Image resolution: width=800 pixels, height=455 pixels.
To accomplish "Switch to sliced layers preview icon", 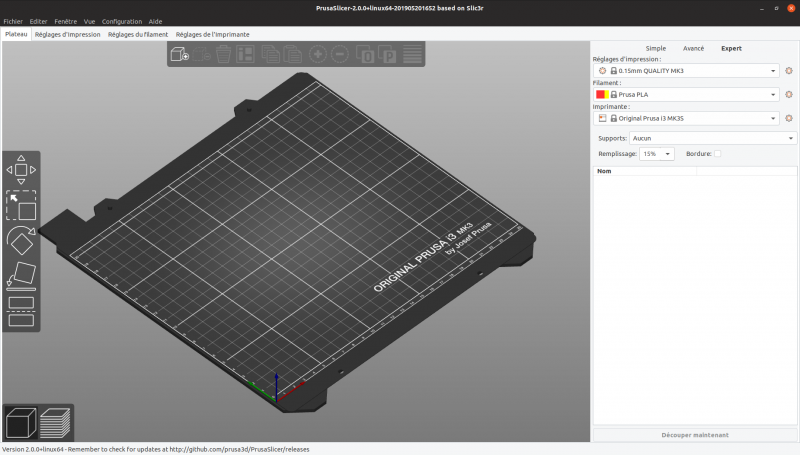I will click(x=55, y=423).
